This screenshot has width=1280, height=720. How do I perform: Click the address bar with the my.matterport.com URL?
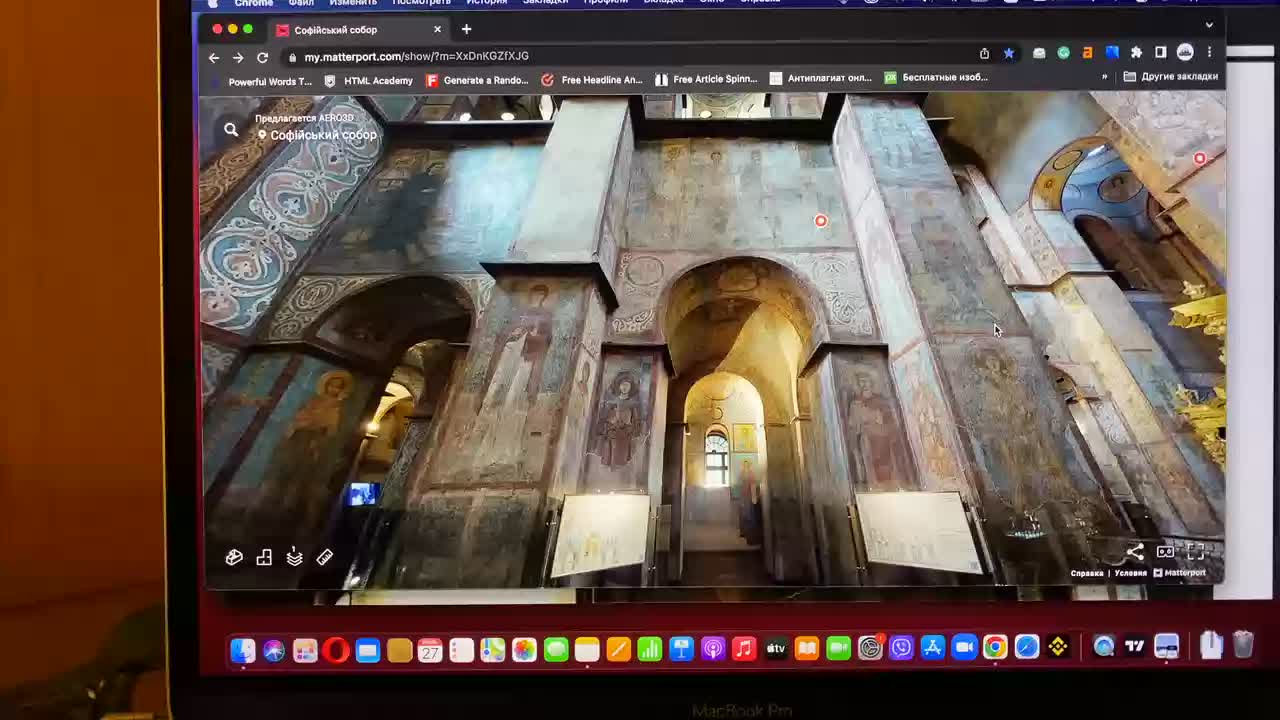(x=630, y=56)
